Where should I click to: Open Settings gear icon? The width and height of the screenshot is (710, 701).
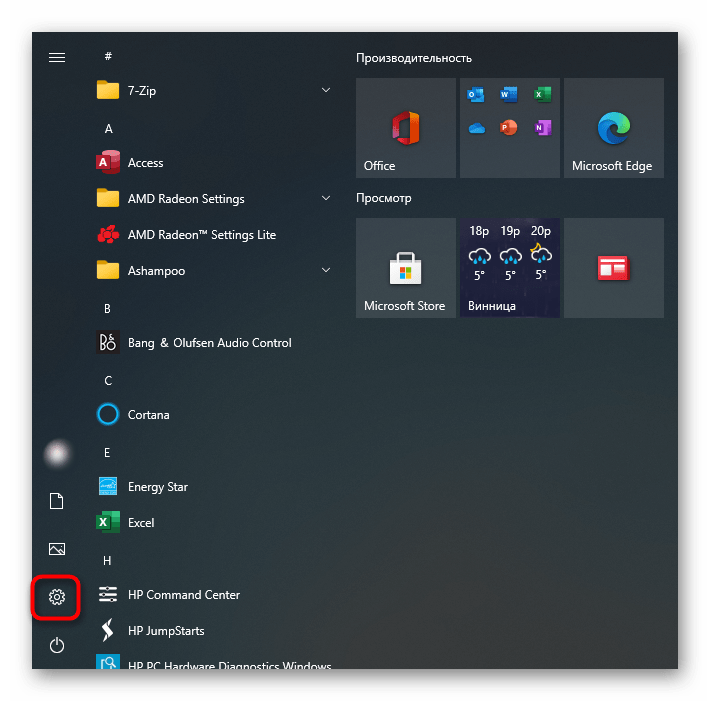tap(57, 597)
